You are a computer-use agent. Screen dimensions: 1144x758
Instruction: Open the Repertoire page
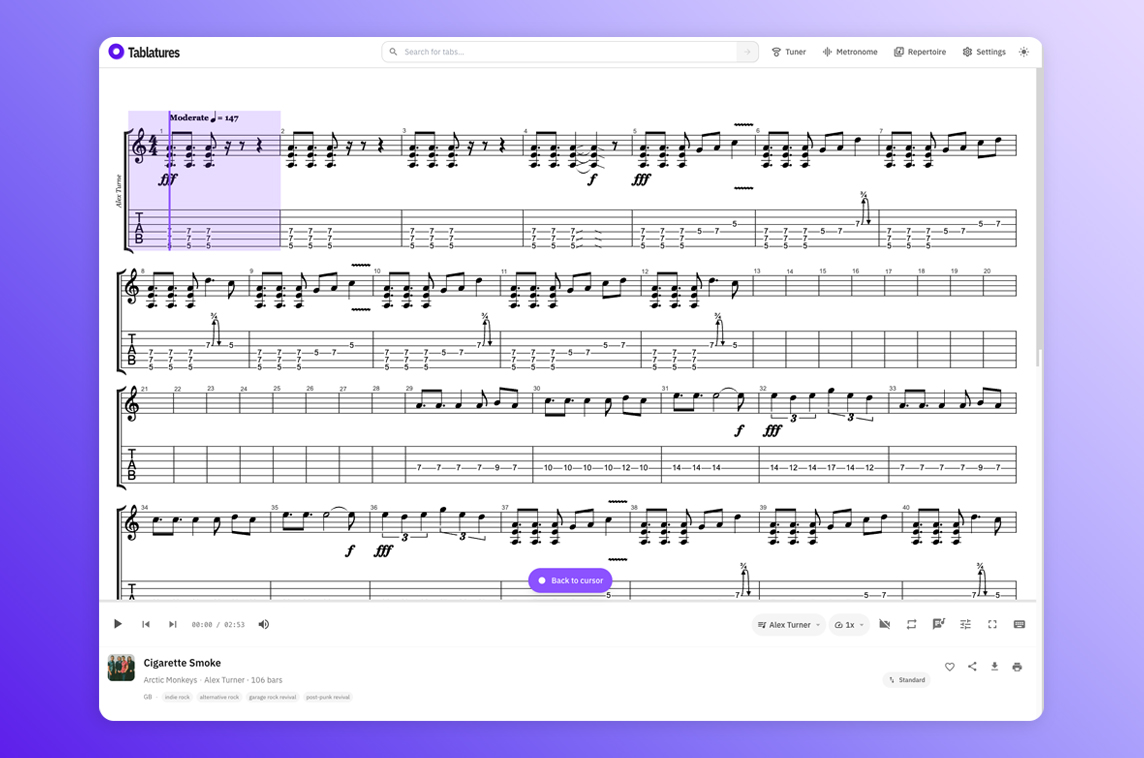(x=920, y=52)
